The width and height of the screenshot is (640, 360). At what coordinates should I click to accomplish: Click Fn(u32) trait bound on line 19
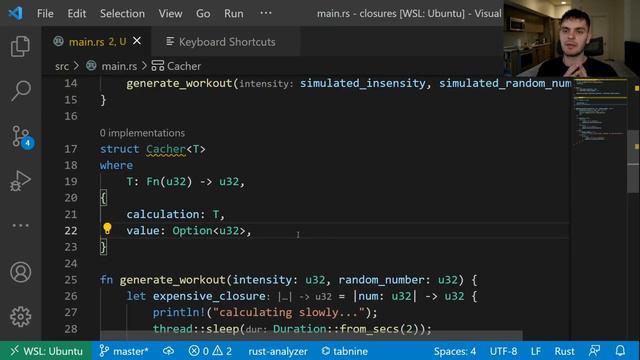pos(169,181)
